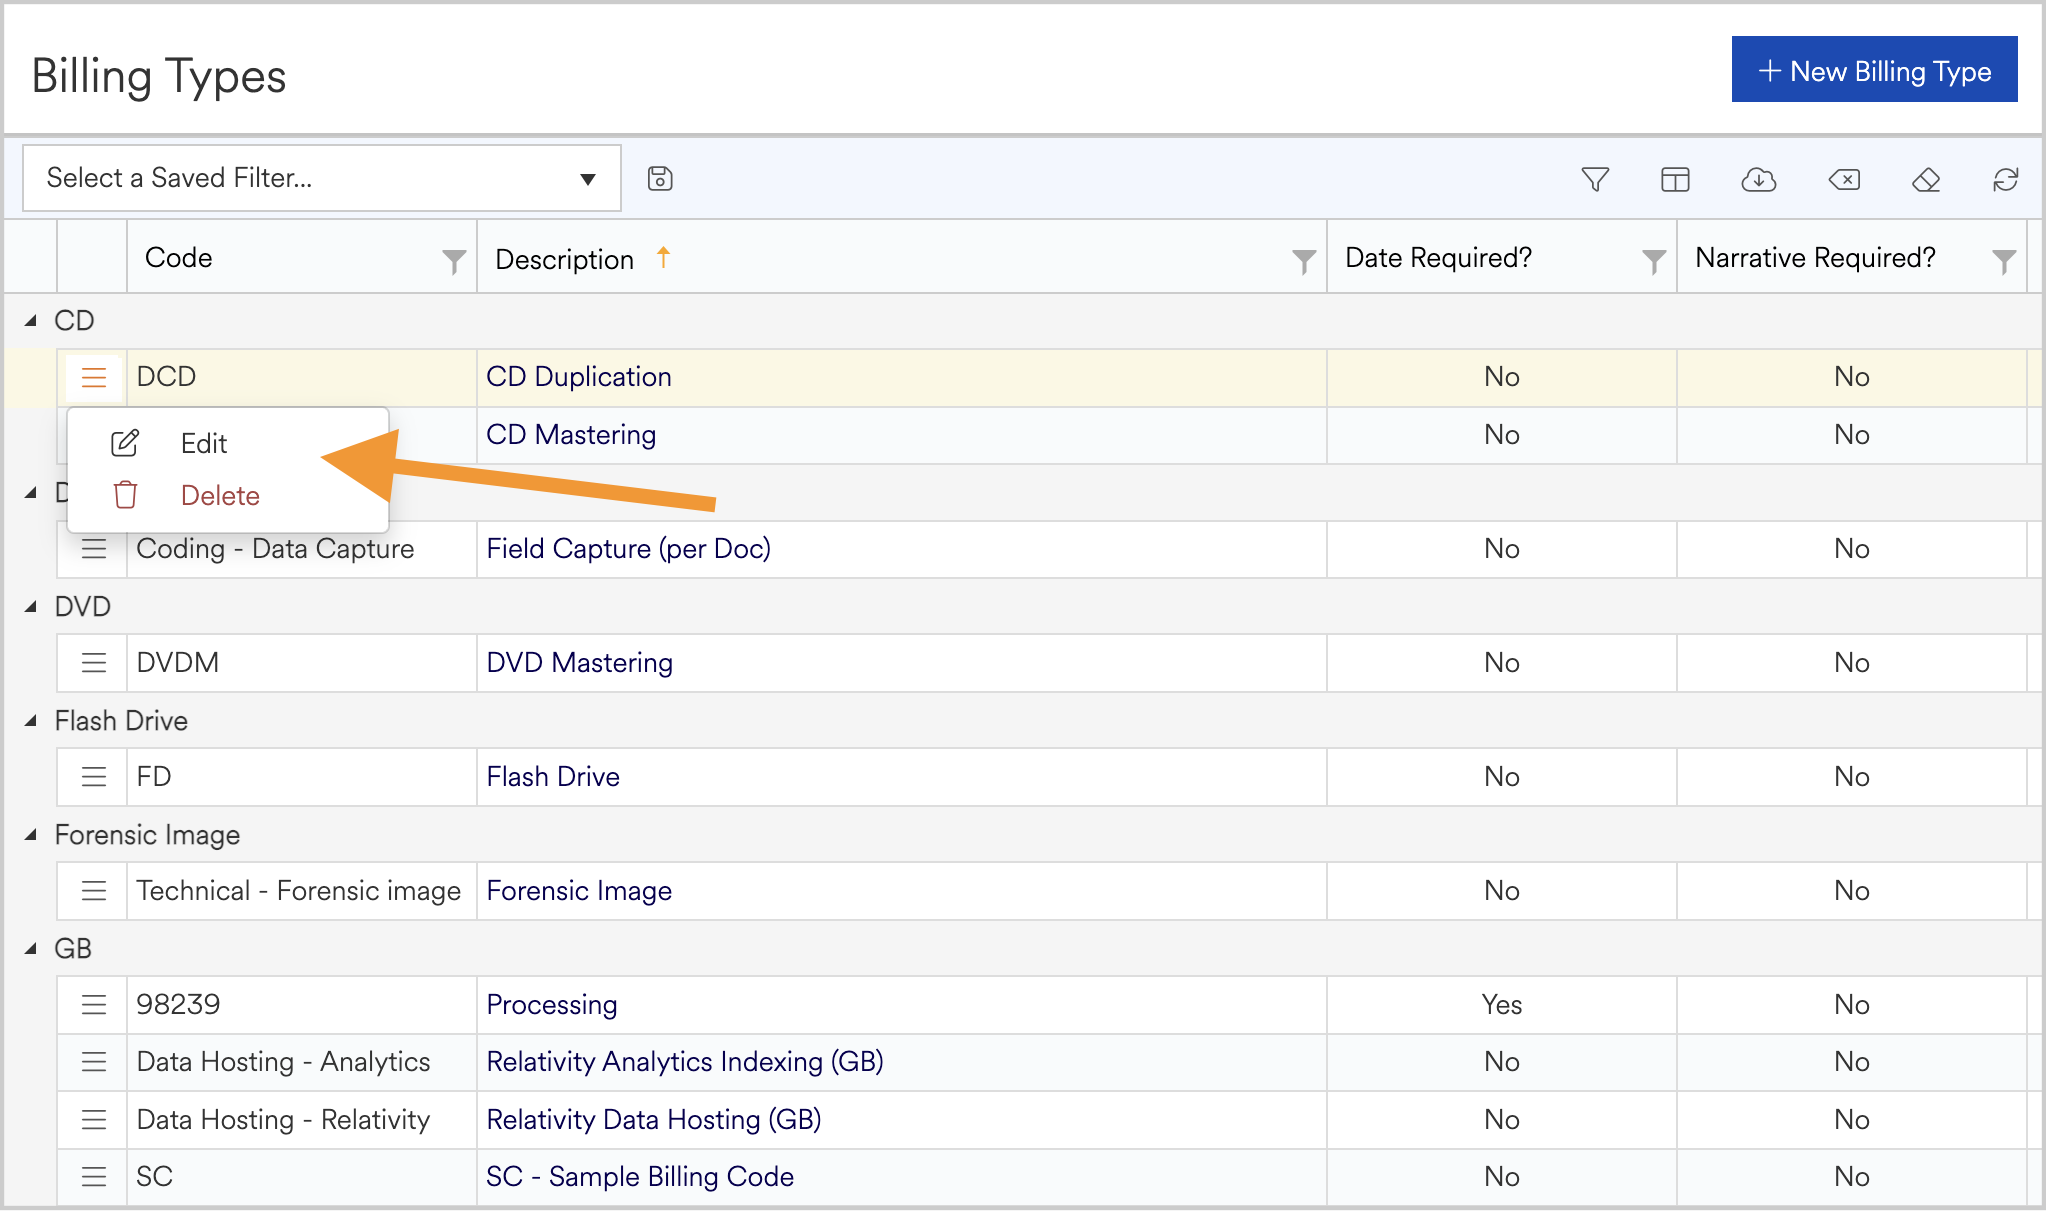Click the New Billing Type button
This screenshot has height=1211, width=2046.
click(1874, 70)
